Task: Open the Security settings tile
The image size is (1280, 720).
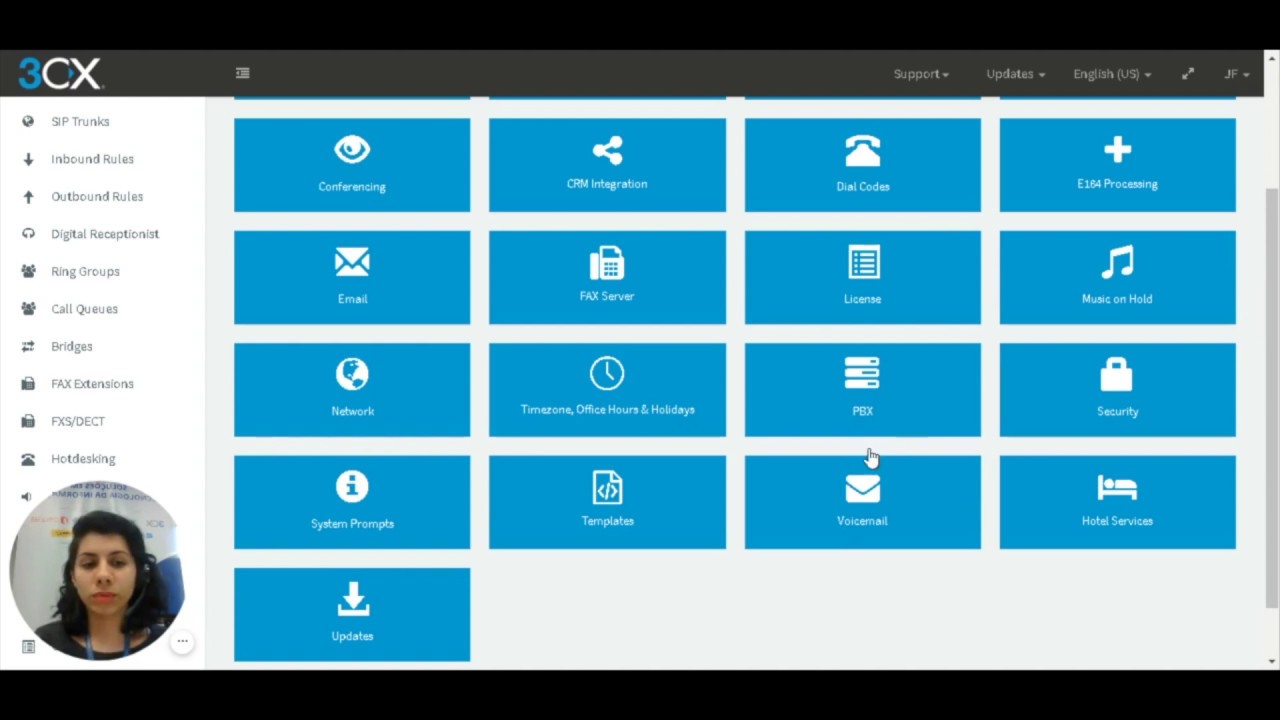Action: coord(1117,390)
